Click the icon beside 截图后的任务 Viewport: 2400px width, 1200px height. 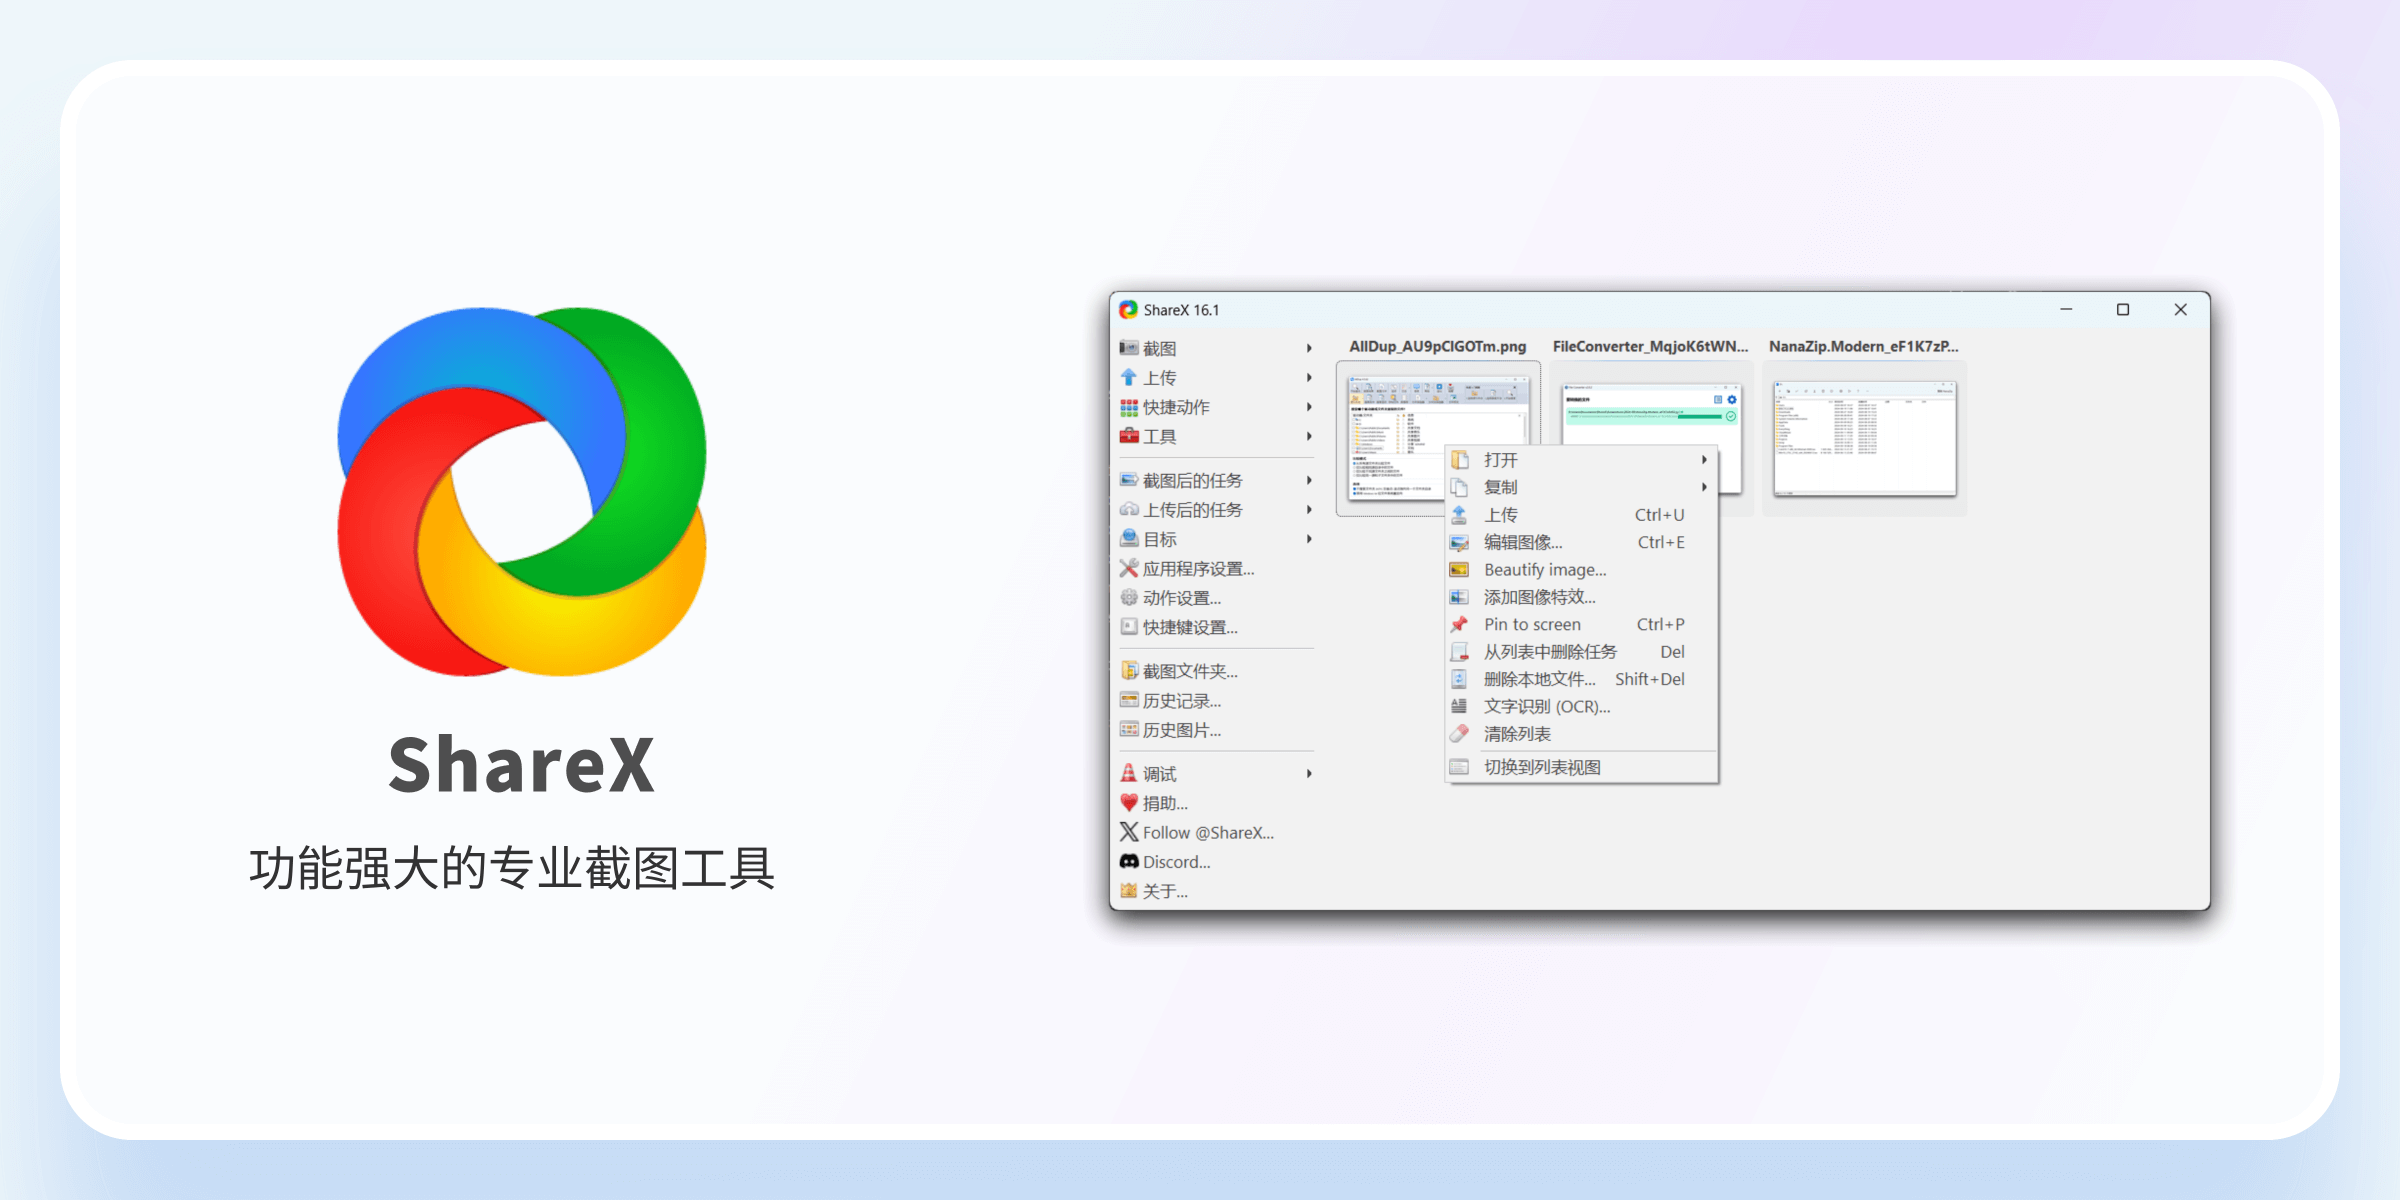click(1129, 480)
